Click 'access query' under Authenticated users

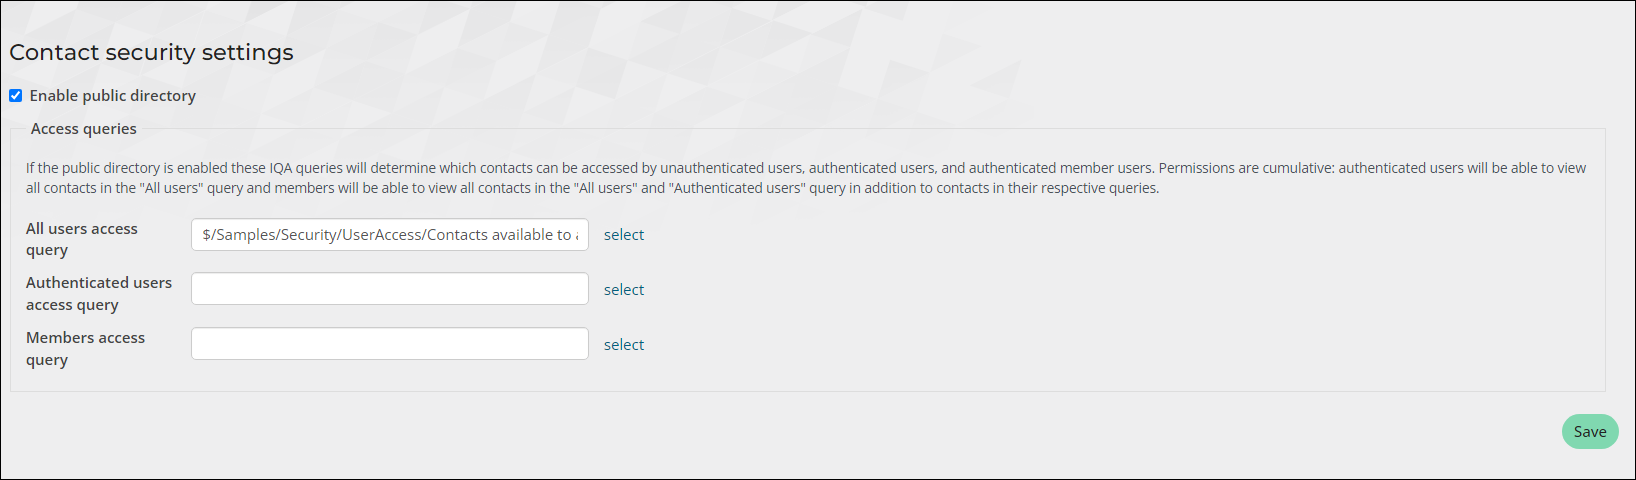[x=72, y=305]
